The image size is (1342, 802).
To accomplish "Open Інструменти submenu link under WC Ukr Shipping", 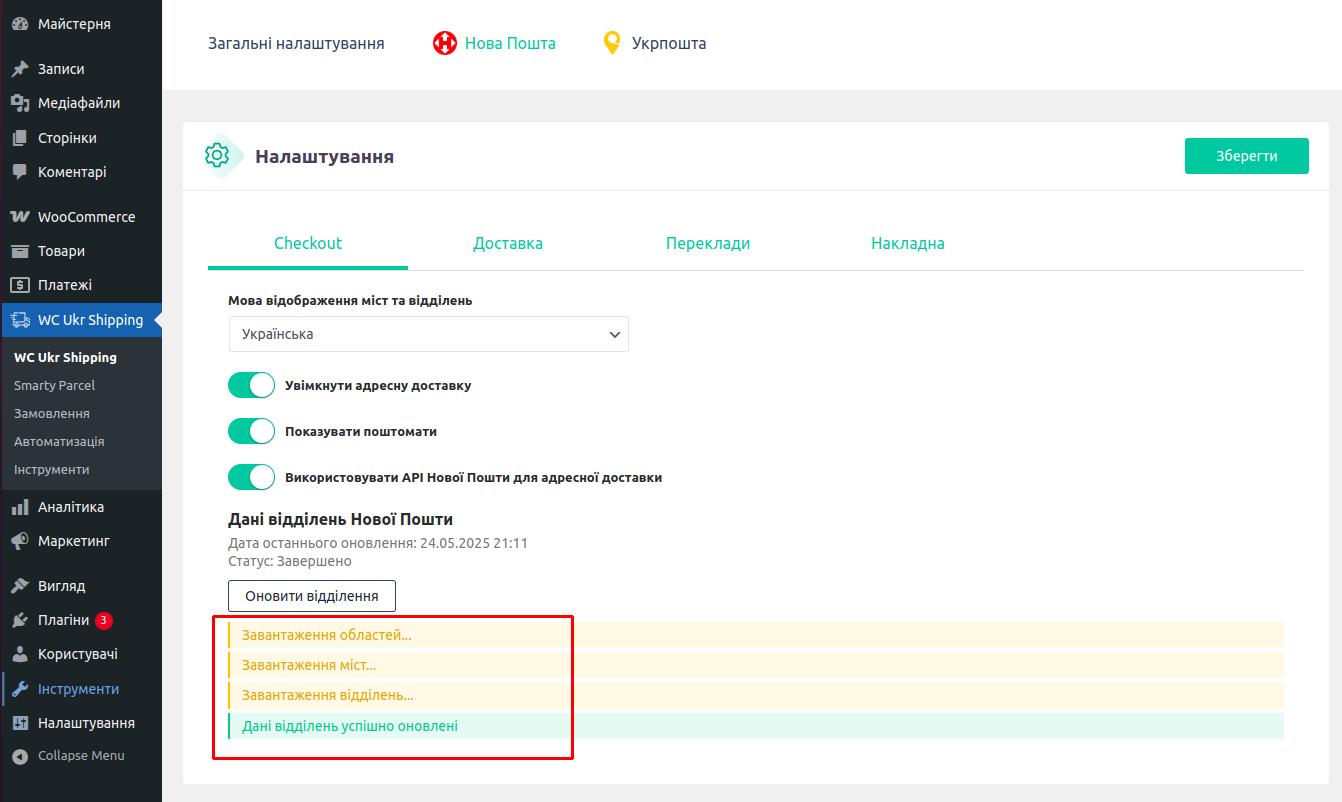I will point(52,469).
